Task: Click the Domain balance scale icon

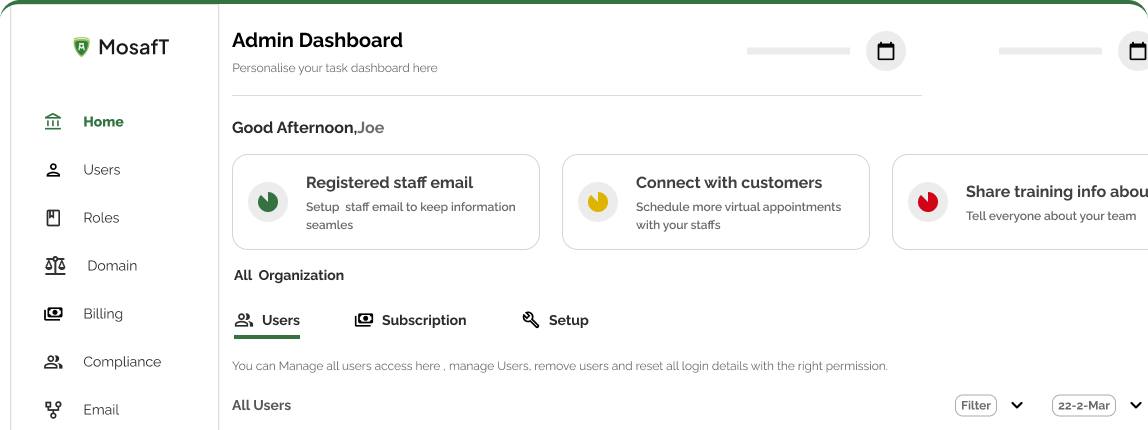Action: coord(54,266)
